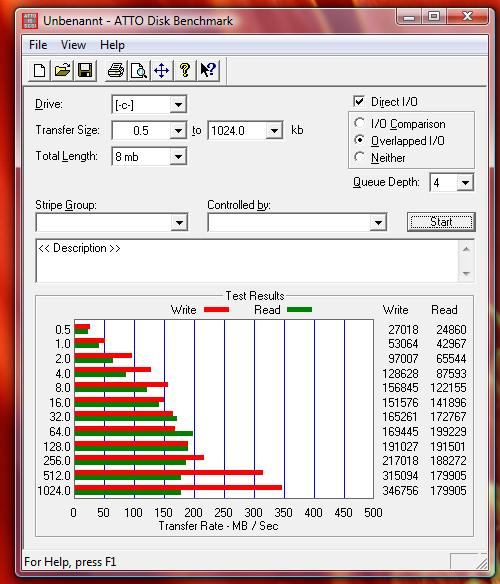Click the green Read legend swatch
The image size is (500, 584).
300,310
